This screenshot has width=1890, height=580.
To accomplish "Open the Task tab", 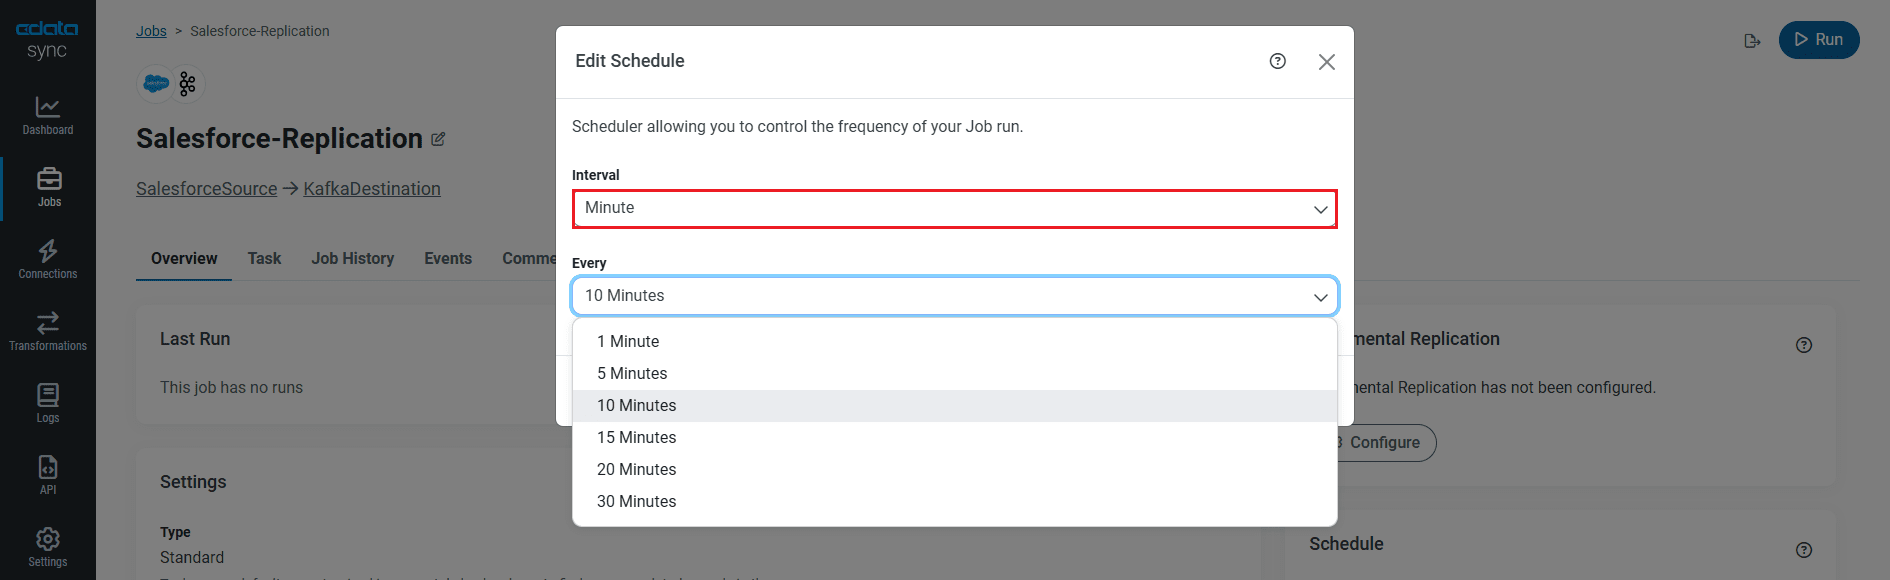I will click(x=264, y=259).
